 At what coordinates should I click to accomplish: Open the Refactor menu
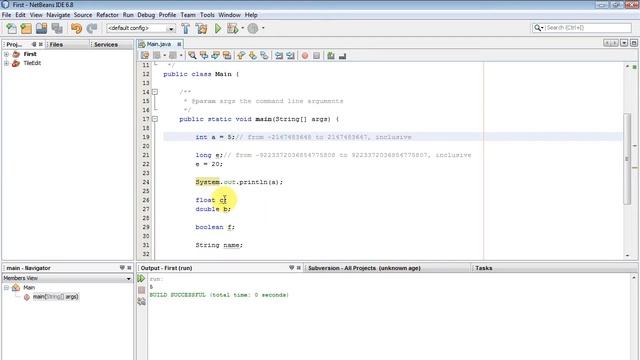(x=107, y=15)
